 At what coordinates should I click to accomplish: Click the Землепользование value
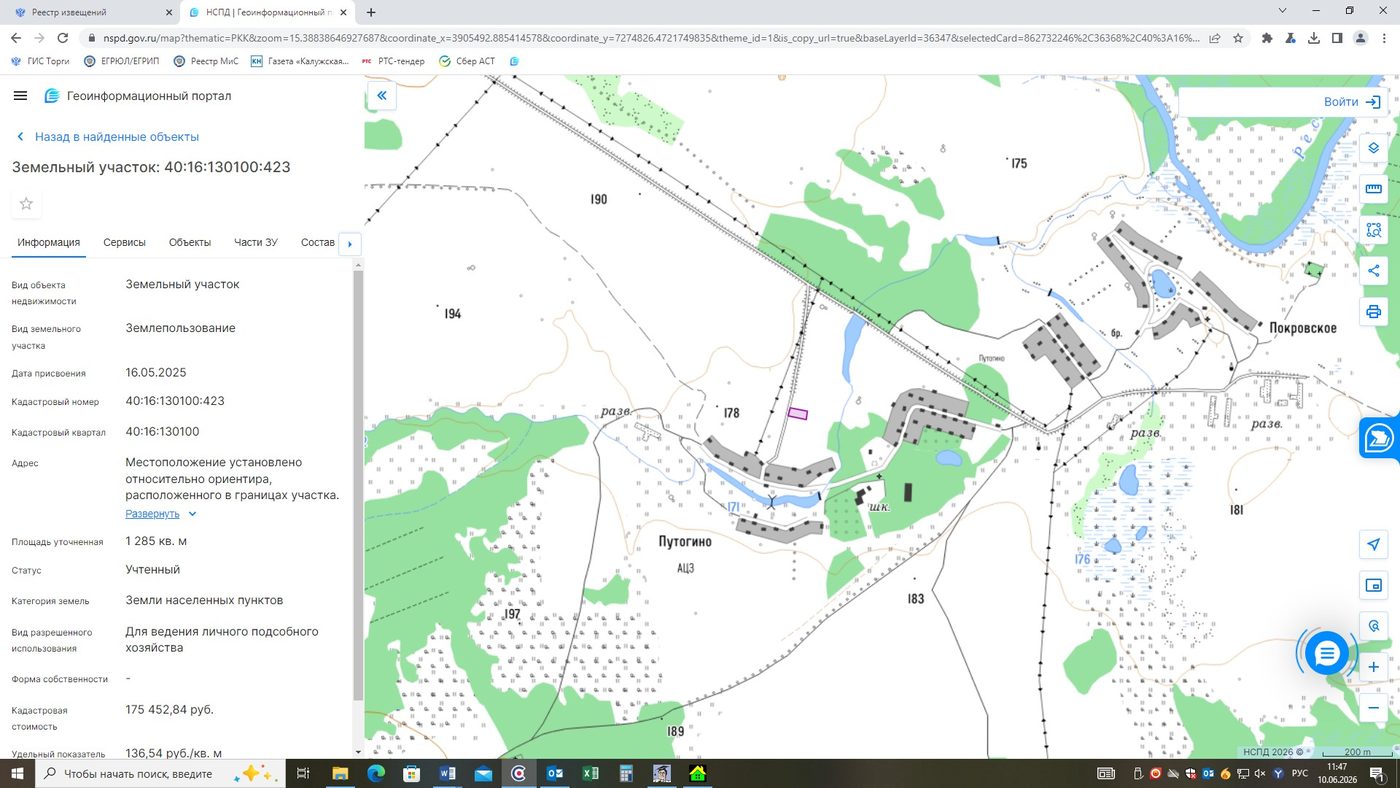[180, 328]
